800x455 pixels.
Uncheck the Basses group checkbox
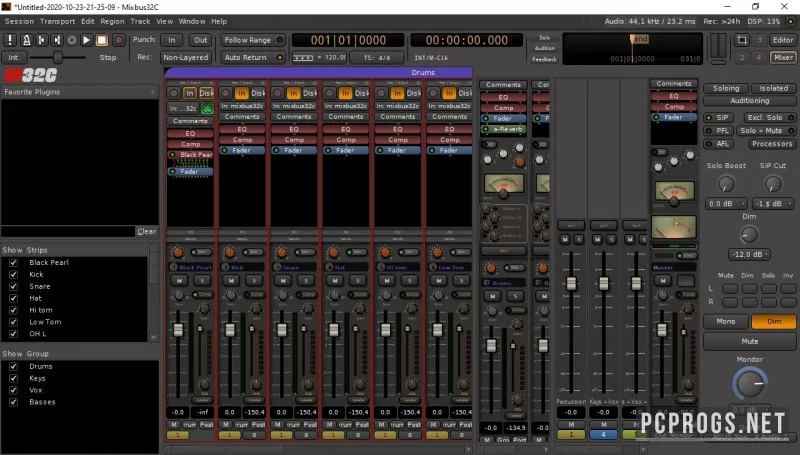(x=13, y=402)
